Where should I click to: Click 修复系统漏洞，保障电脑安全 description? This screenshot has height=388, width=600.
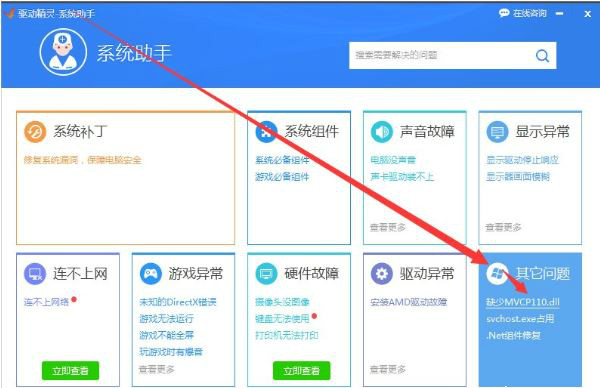coord(83,160)
